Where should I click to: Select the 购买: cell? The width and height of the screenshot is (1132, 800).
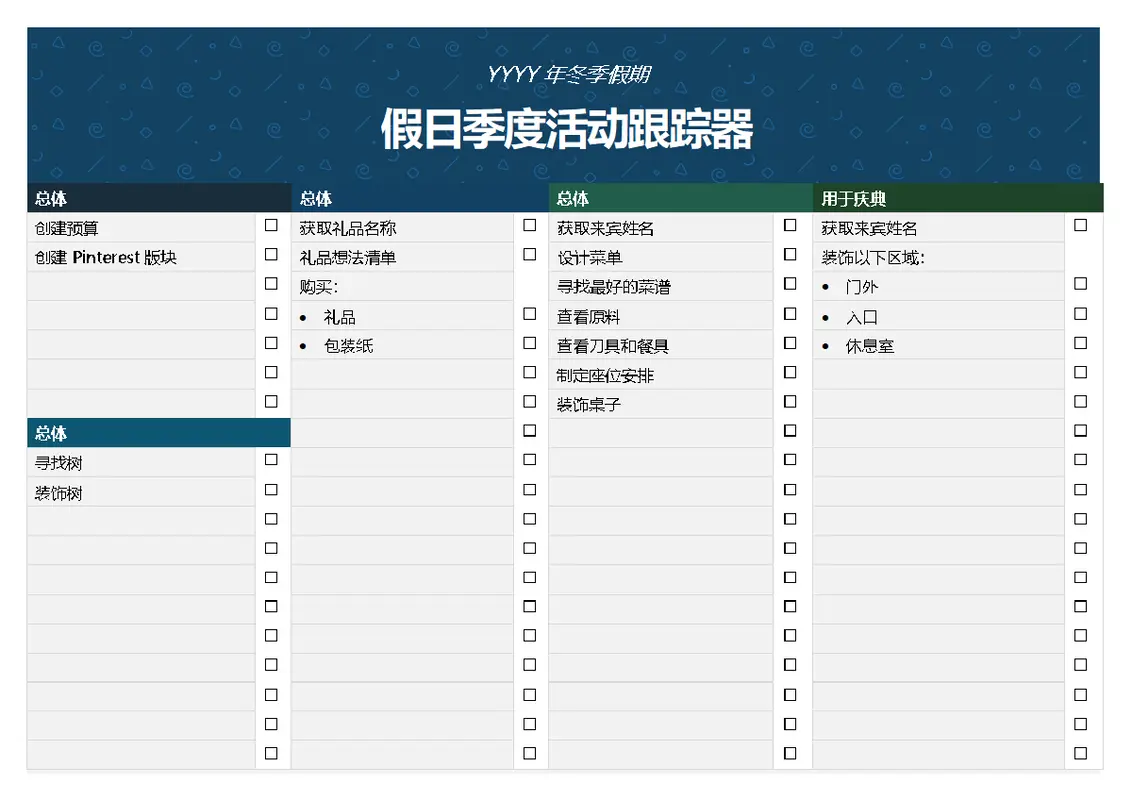(x=403, y=287)
